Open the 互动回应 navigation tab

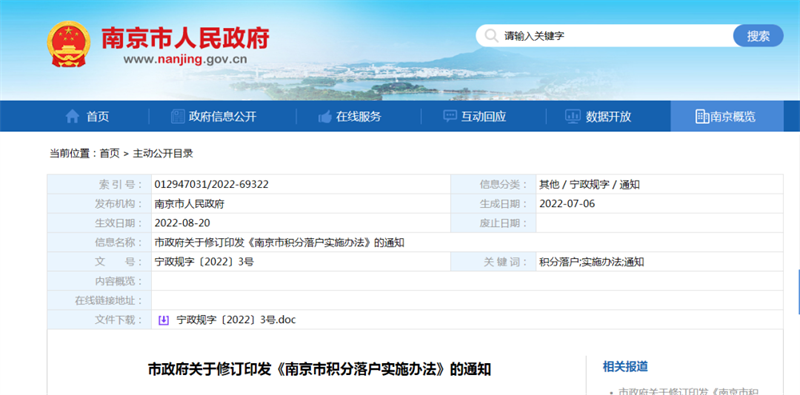(x=483, y=116)
